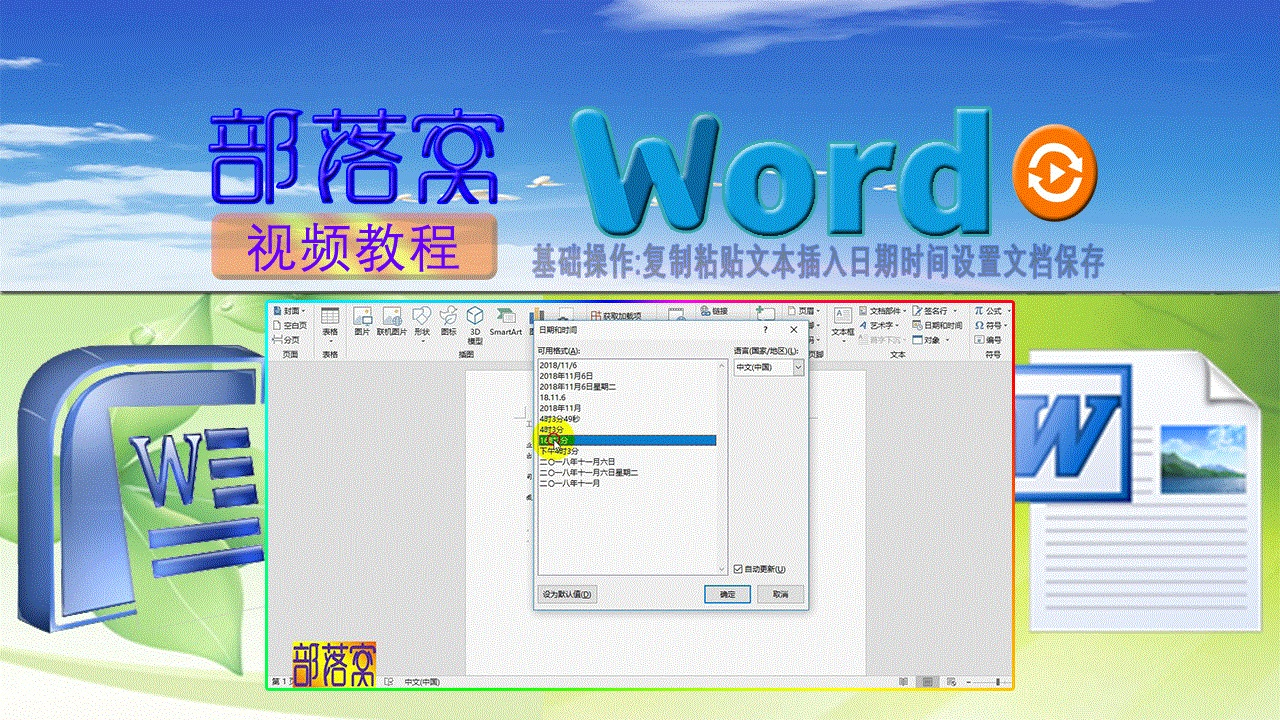Click the 设为默认值 button
The image size is (1280, 720).
tap(567, 594)
